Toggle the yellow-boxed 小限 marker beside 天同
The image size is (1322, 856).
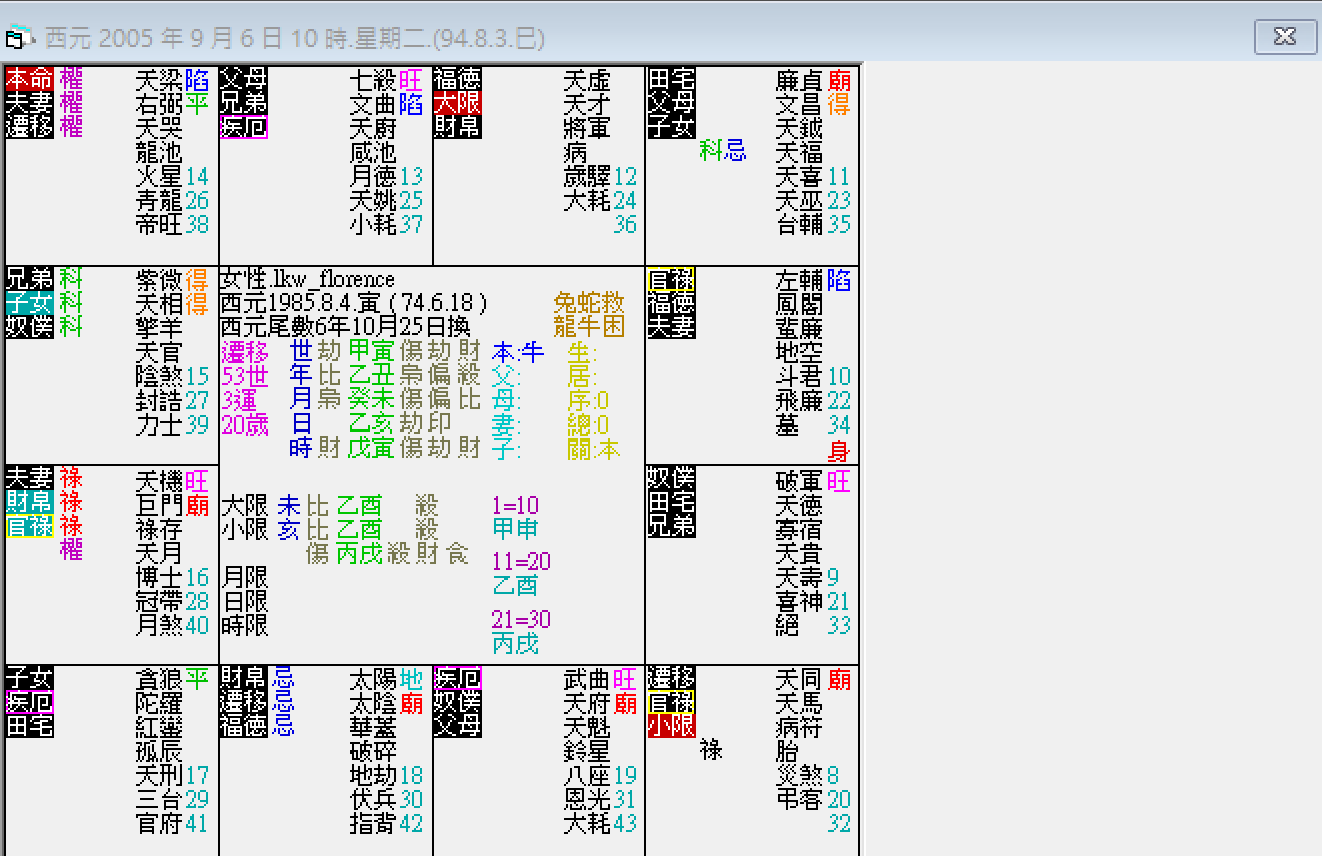pyautogui.click(x=670, y=726)
